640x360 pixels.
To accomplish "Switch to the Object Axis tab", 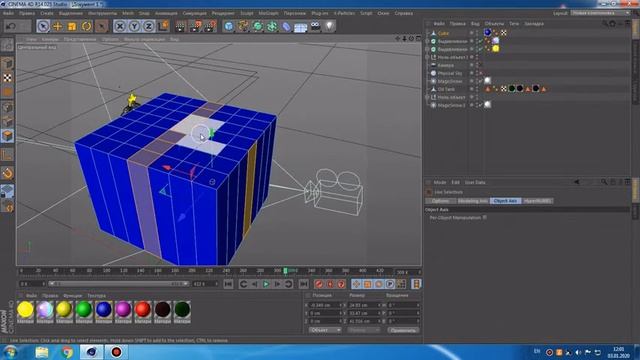I will (x=505, y=201).
